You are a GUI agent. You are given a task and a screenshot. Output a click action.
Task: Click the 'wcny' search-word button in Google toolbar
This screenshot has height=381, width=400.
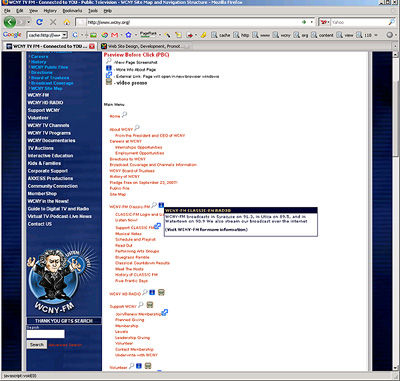click(282, 35)
